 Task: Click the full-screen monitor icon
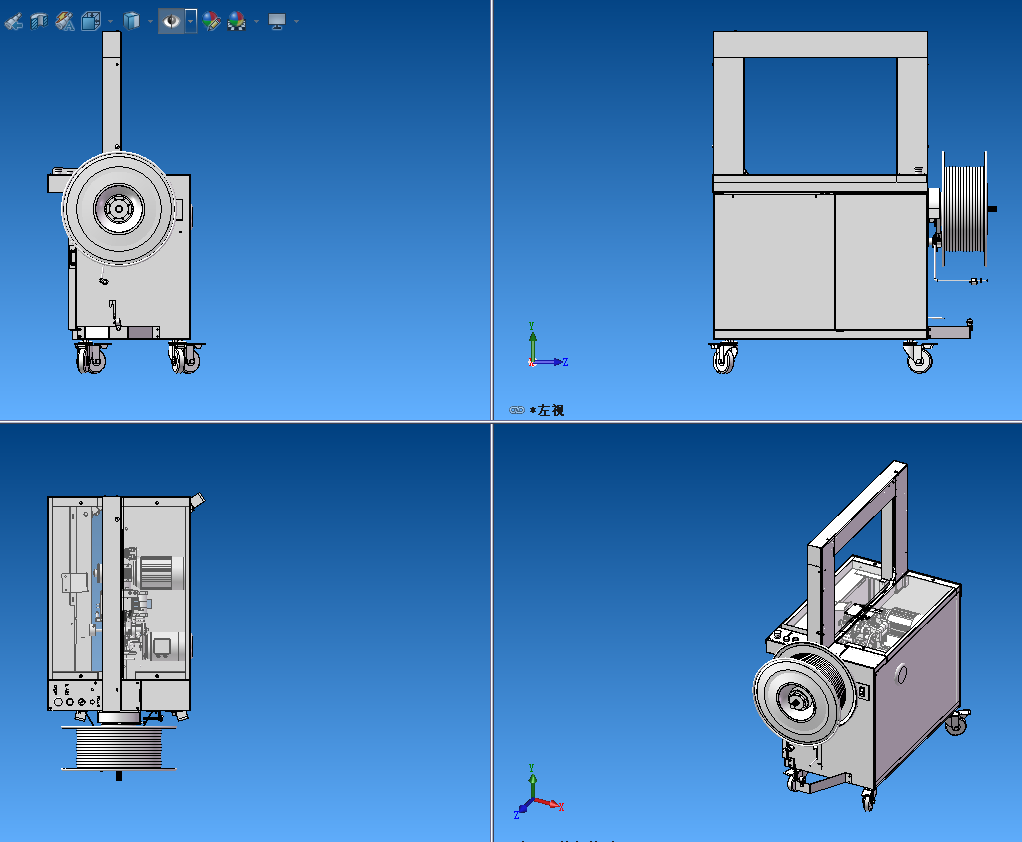coord(276,20)
